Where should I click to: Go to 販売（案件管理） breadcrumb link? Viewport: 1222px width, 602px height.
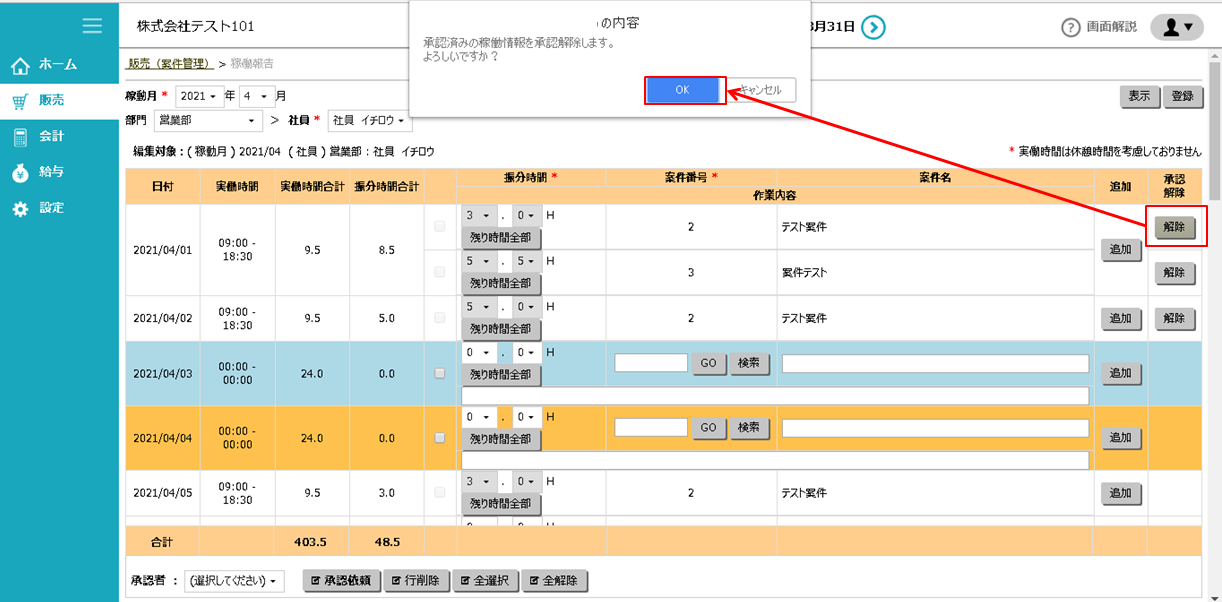[x=170, y=64]
